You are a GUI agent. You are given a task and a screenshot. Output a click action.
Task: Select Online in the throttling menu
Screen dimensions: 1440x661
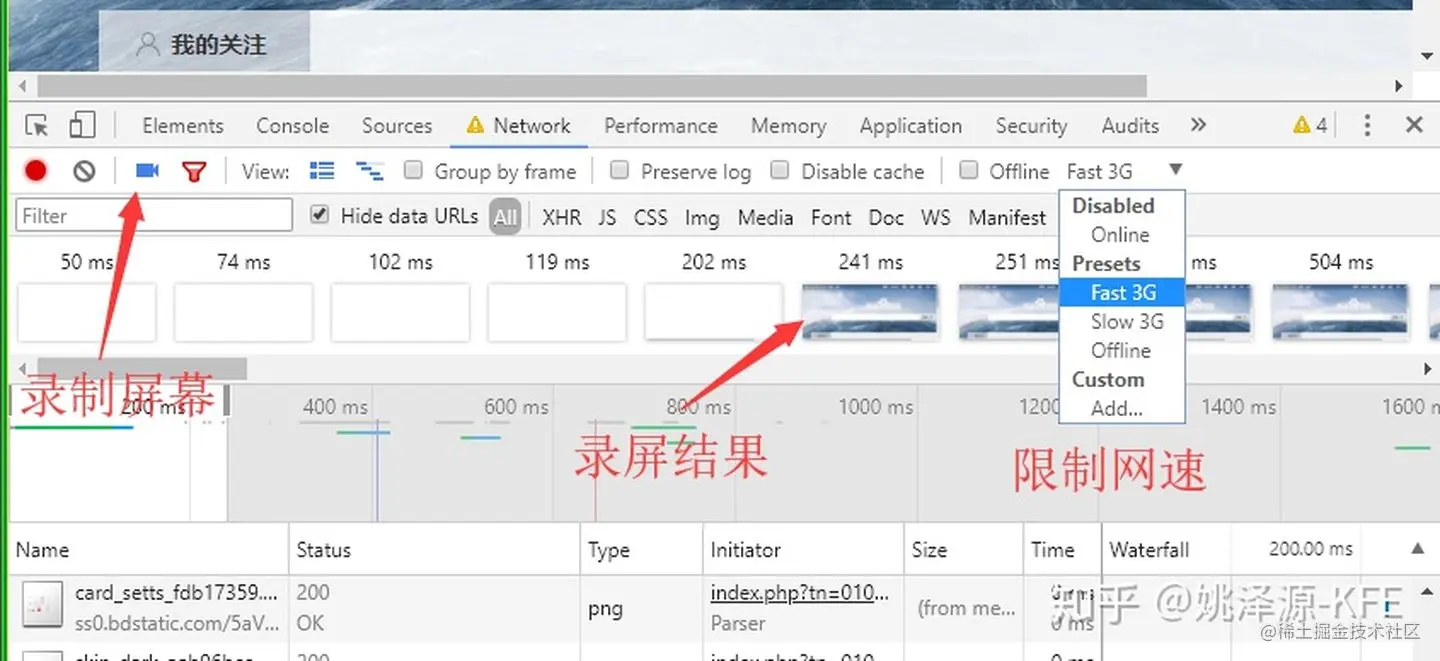(1122, 235)
